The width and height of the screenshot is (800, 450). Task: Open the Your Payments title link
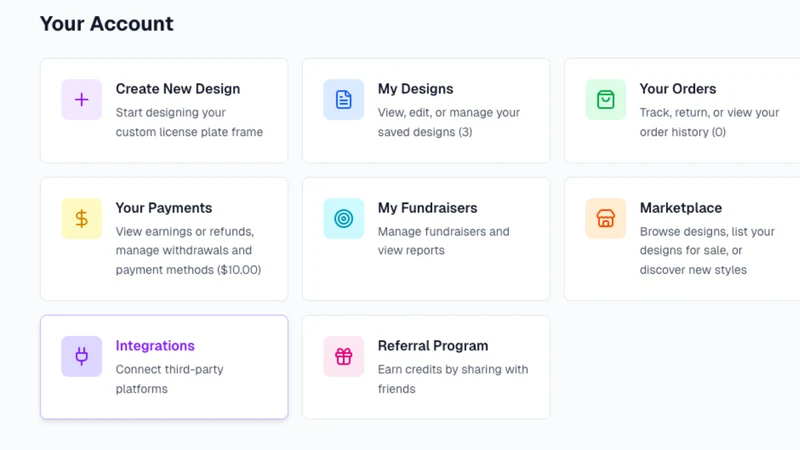pyautogui.click(x=164, y=208)
